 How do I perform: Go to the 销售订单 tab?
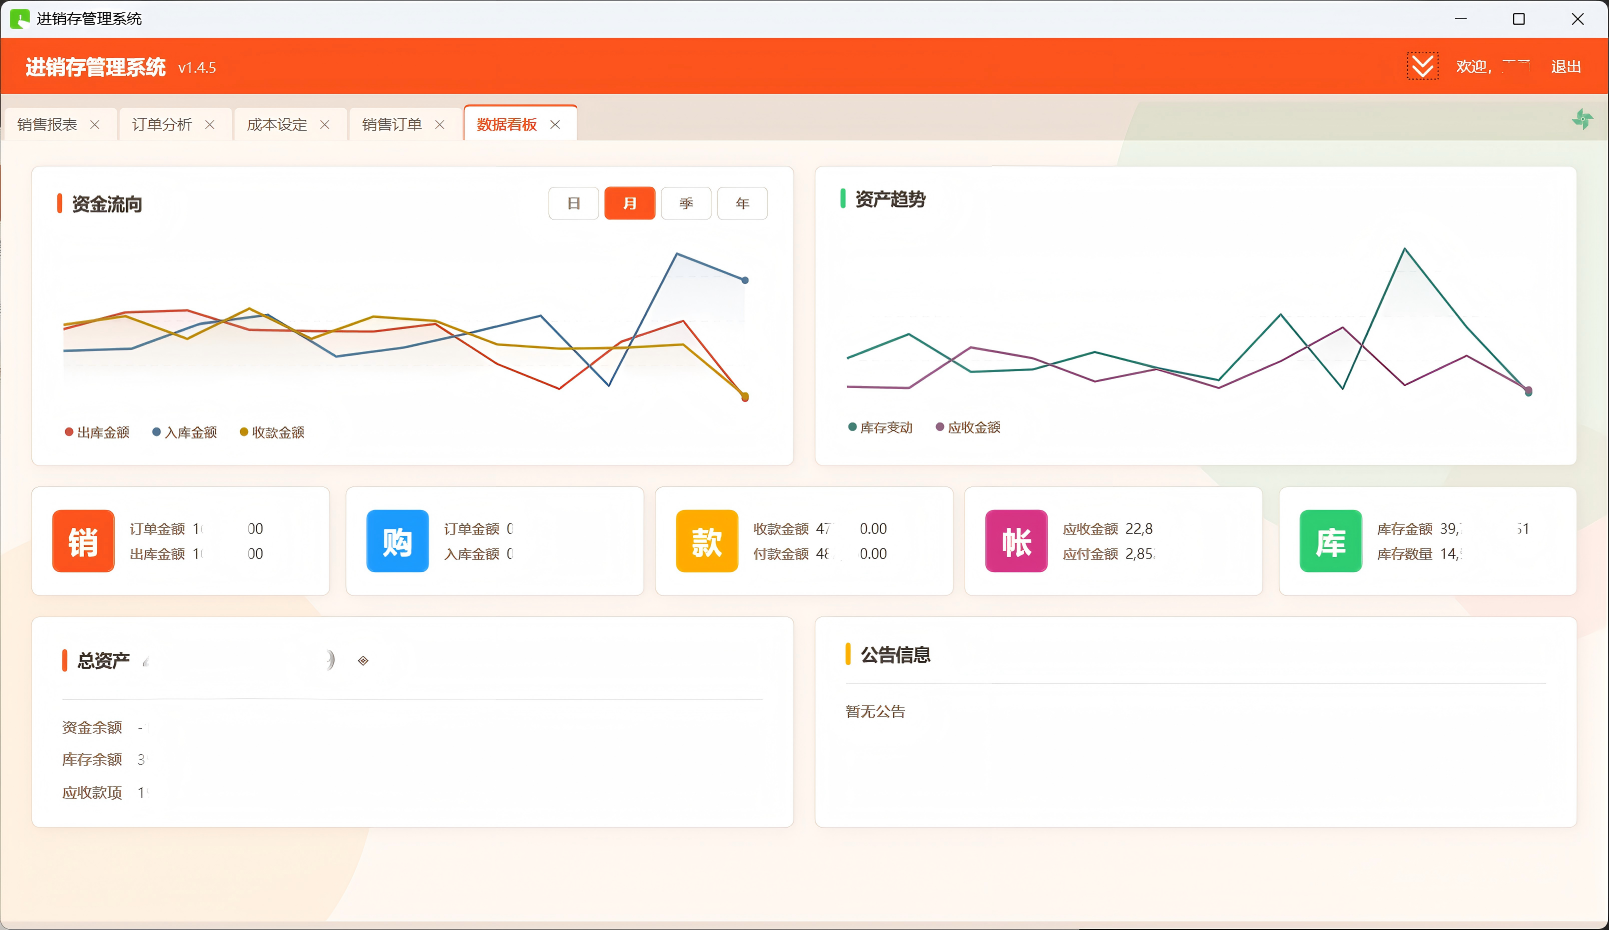click(392, 125)
